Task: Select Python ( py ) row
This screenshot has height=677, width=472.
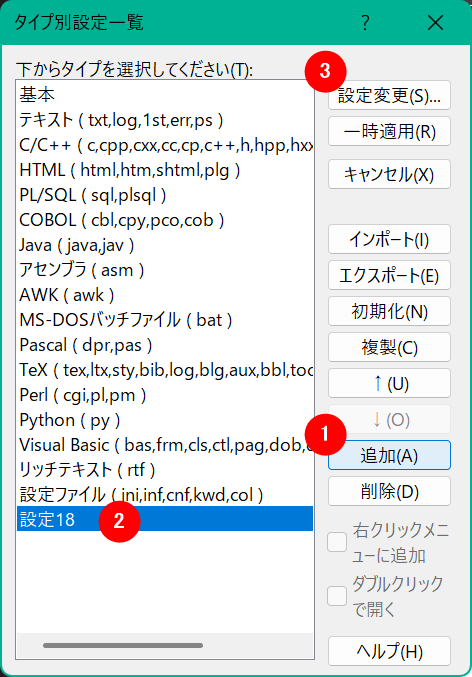Action: coord(165,421)
